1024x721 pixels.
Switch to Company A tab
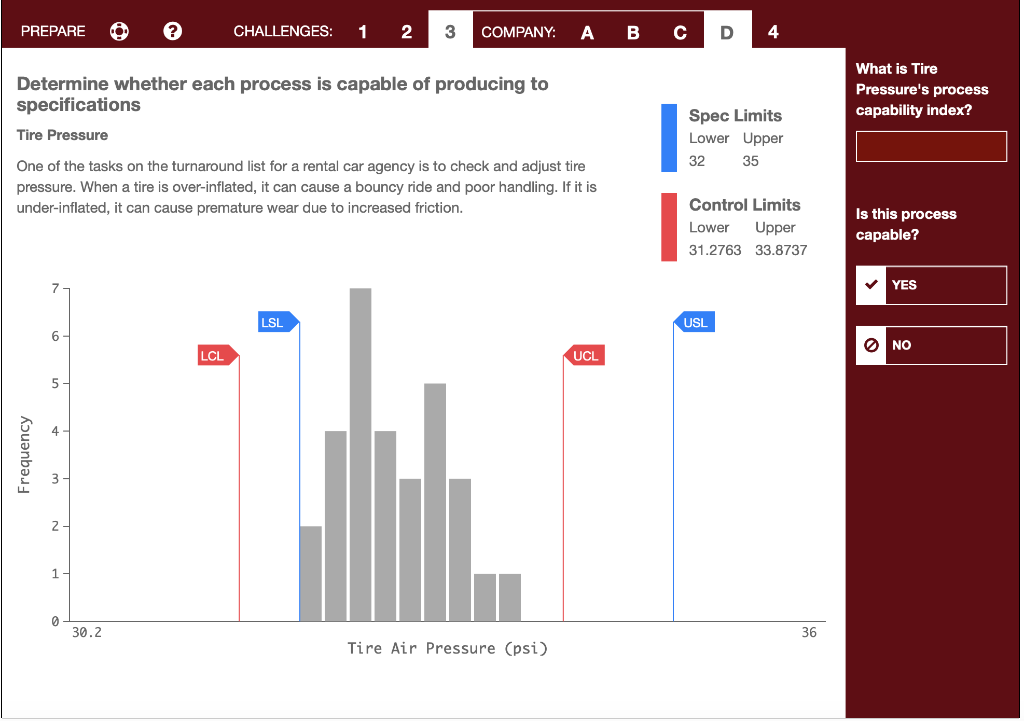click(x=587, y=32)
